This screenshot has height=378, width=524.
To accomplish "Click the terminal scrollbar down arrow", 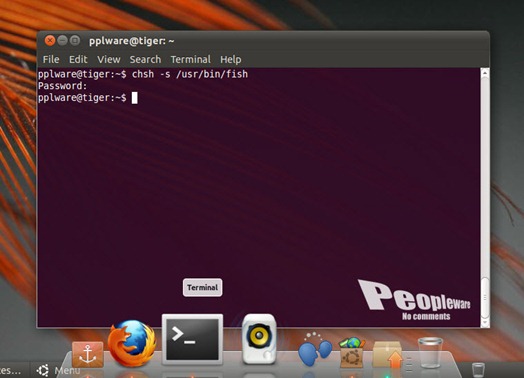I will (x=485, y=323).
